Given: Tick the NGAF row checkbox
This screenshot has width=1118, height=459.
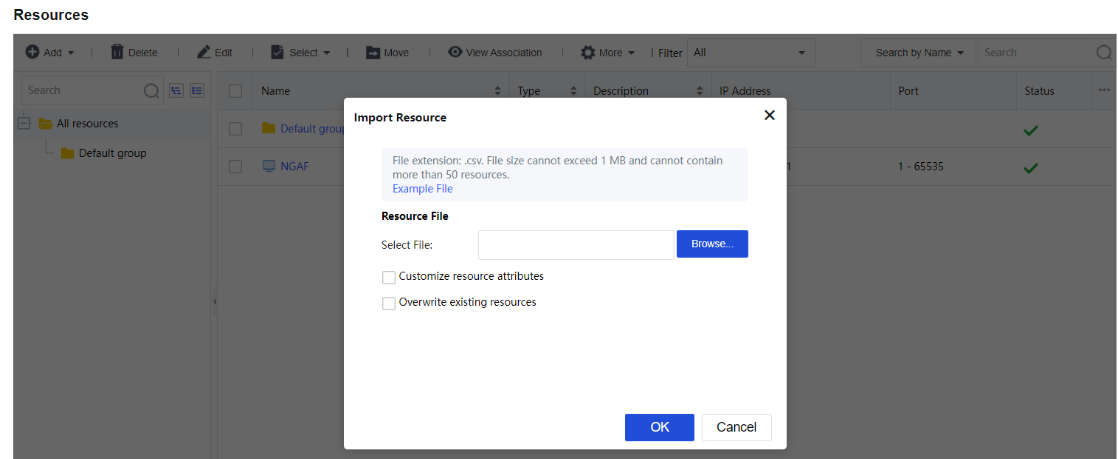Looking at the screenshot, I should tap(236, 167).
